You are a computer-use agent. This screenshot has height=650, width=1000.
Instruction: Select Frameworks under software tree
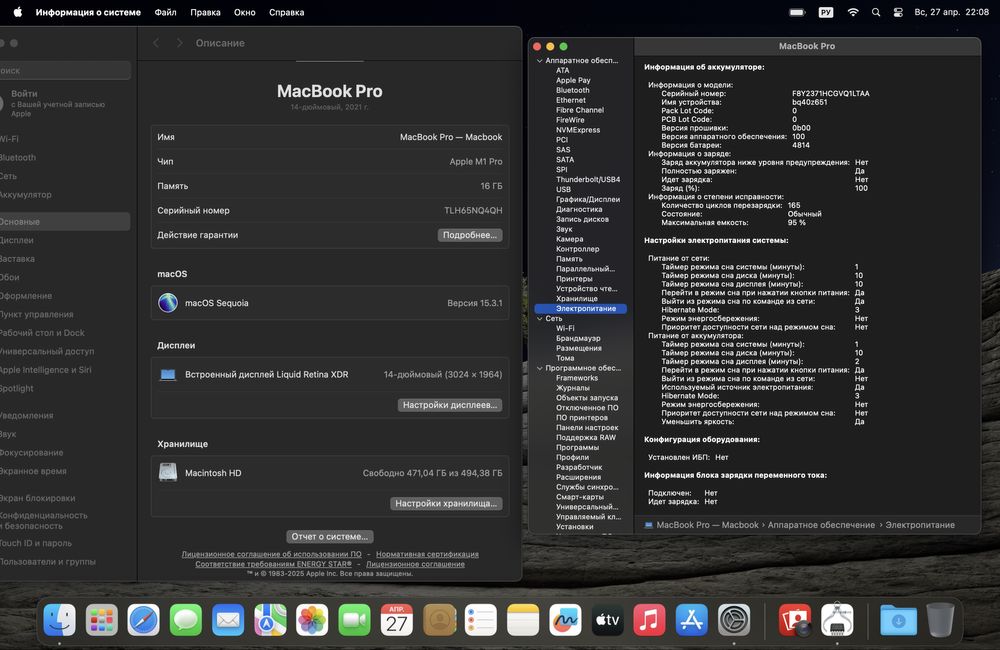(577, 378)
